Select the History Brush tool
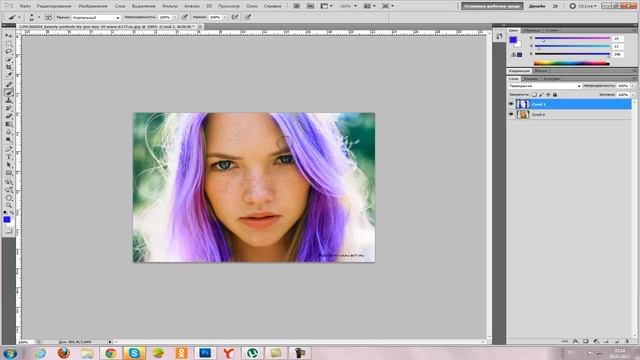Image resolution: width=640 pixels, height=360 pixels. pos(9,109)
